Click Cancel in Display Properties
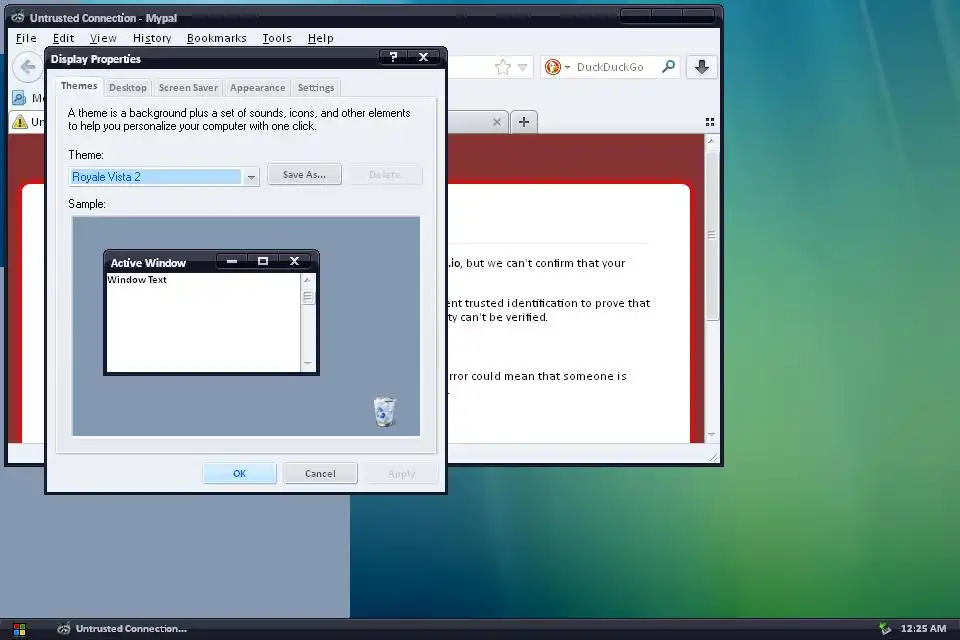Viewport: 960px width, 640px height. point(320,473)
